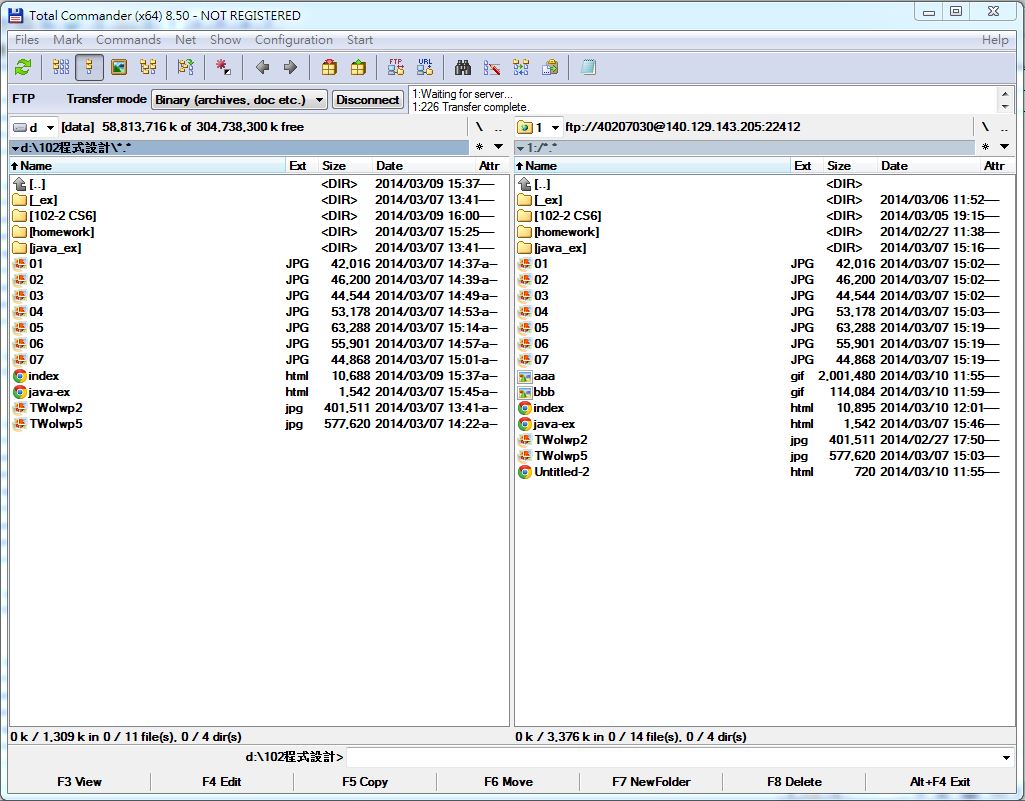The image size is (1025, 801).
Task: Go to root in the right FTP panel
Action: pyautogui.click(x=985, y=128)
